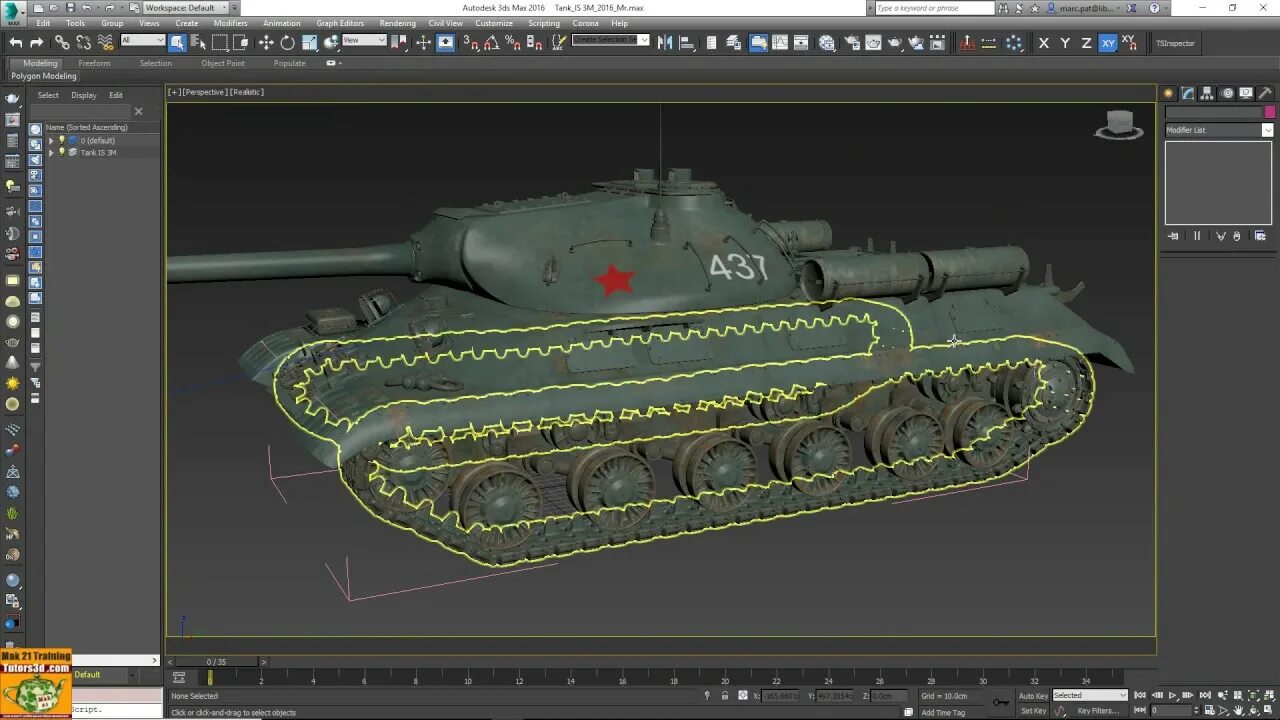Open the Hierarchy panel tab icon
The width and height of the screenshot is (1280, 720).
pyautogui.click(x=1207, y=93)
